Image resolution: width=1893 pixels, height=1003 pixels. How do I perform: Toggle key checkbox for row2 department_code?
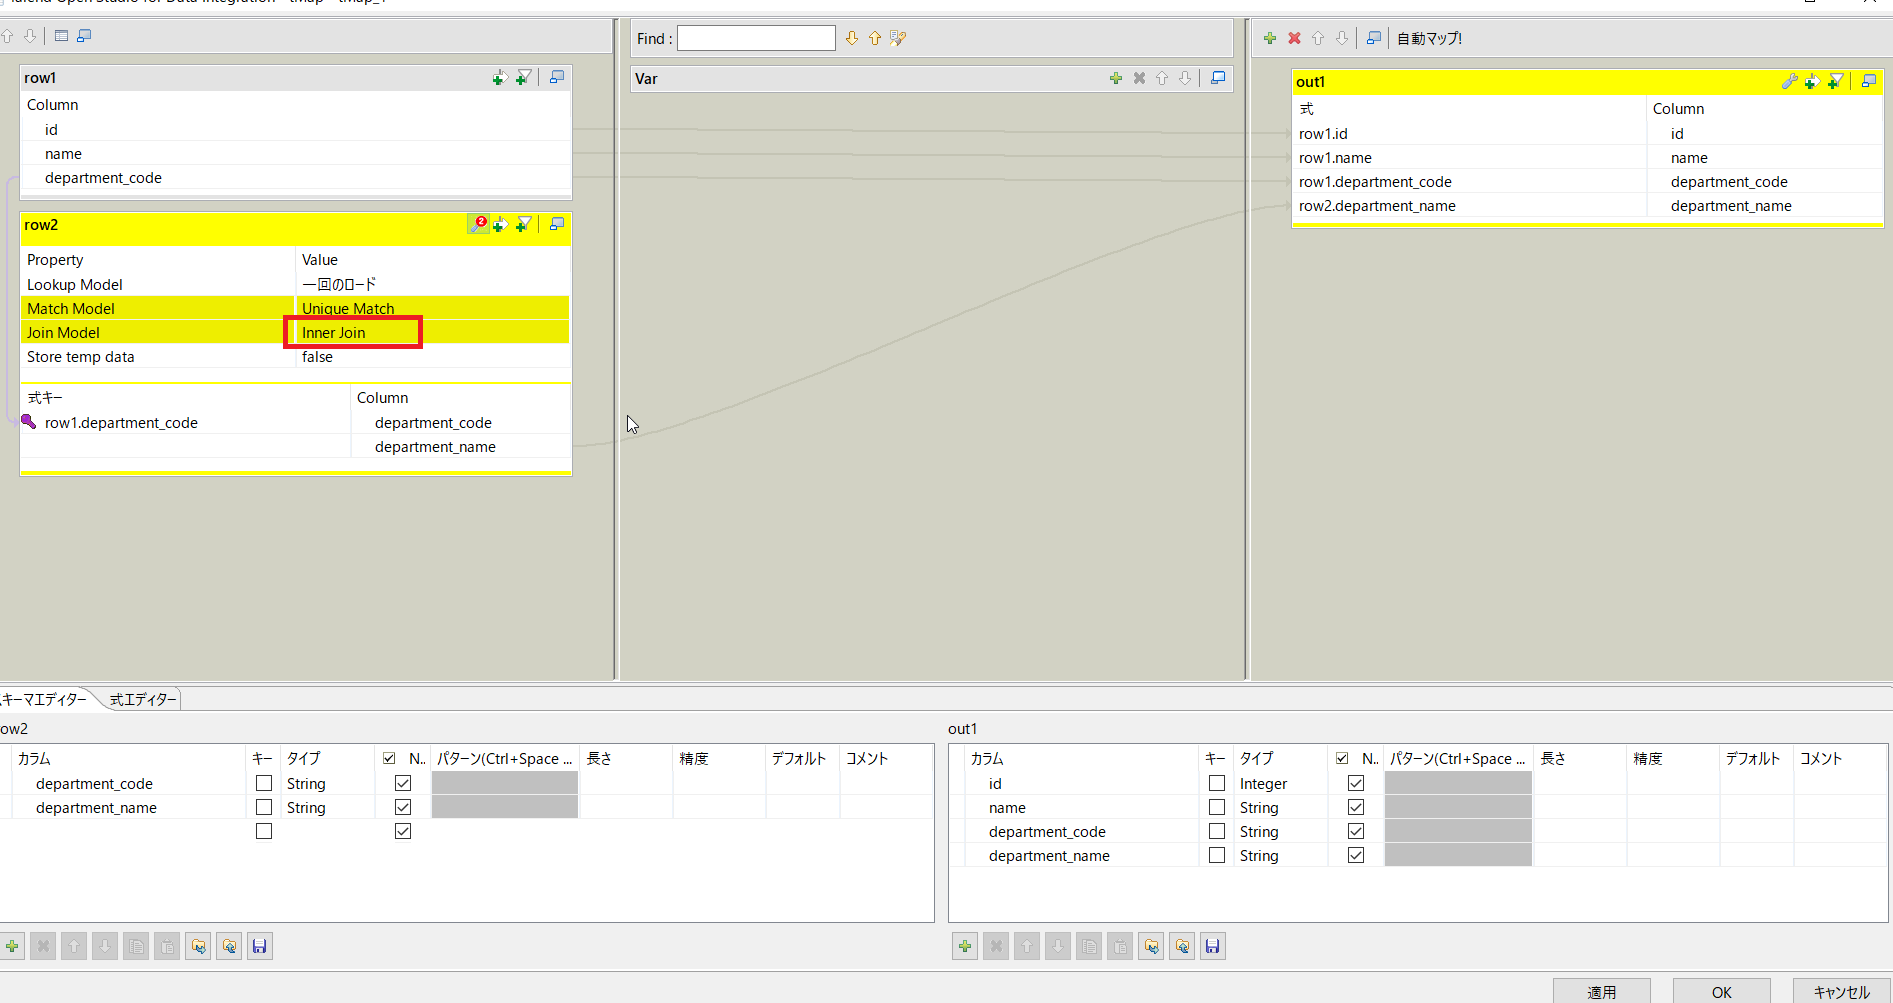[x=264, y=783]
